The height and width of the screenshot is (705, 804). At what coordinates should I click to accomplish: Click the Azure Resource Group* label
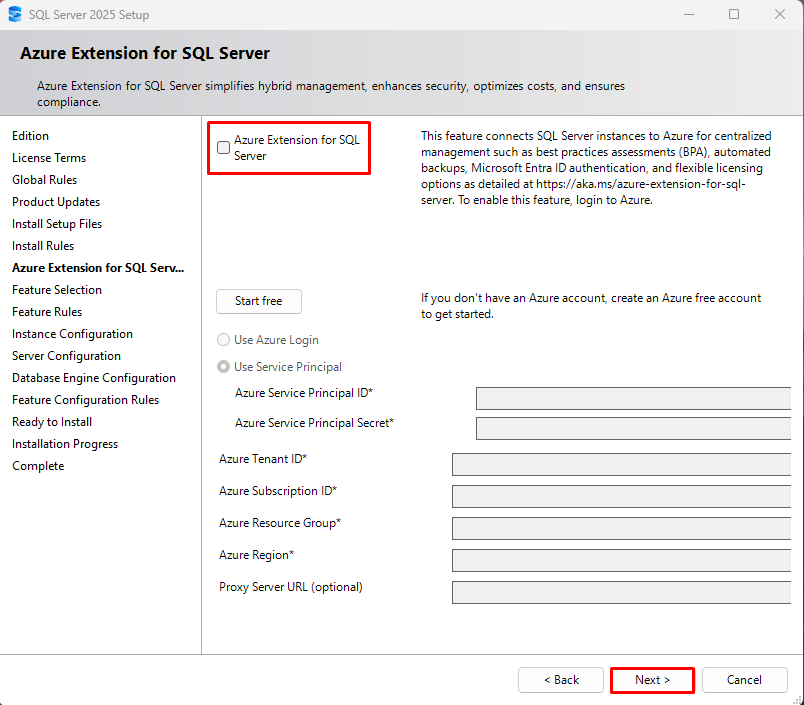pos(280,523)
